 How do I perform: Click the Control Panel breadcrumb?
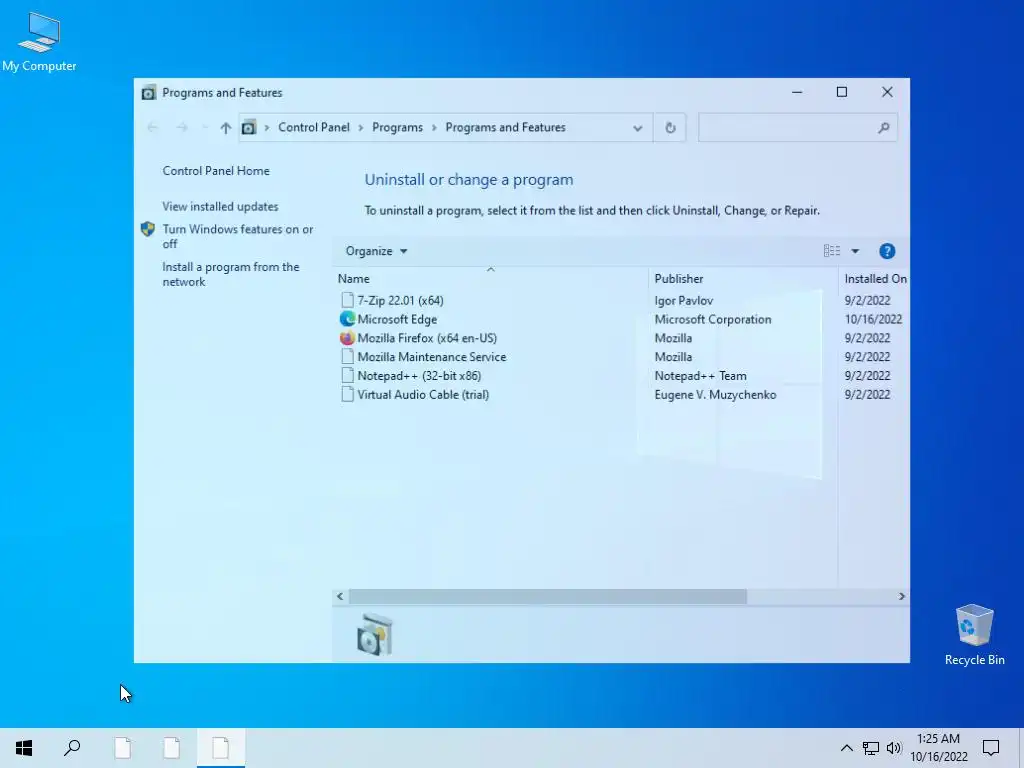point(314,127)
